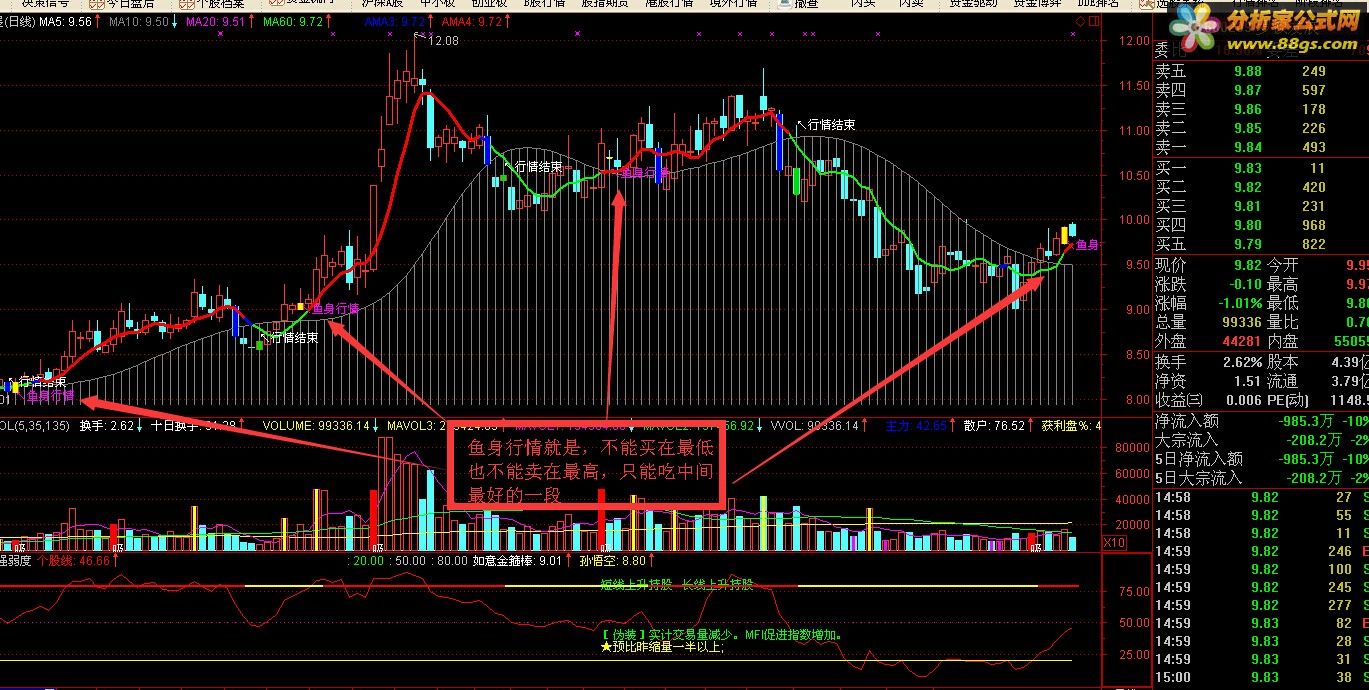Click the X10 volume scale button
The width and height of the screenshot is (1369, 690).
click(x=1115, y=542)
